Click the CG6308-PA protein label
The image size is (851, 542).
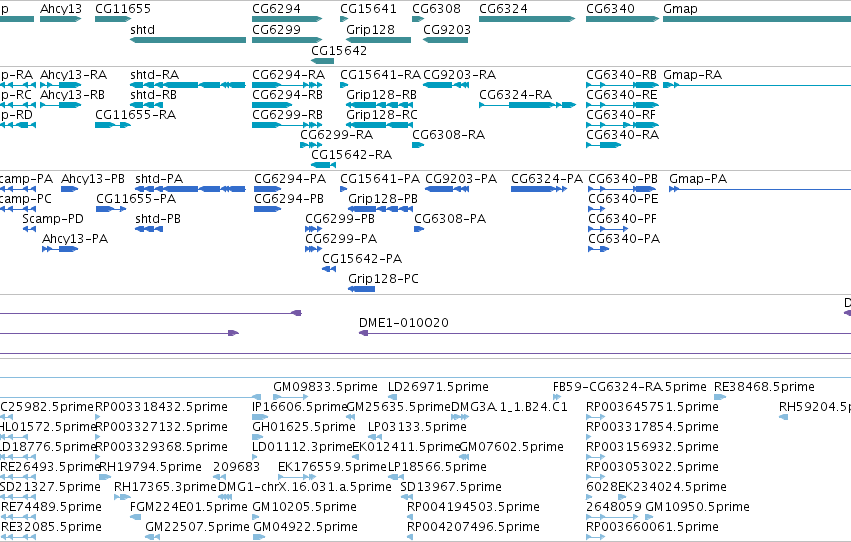[450, 219]
